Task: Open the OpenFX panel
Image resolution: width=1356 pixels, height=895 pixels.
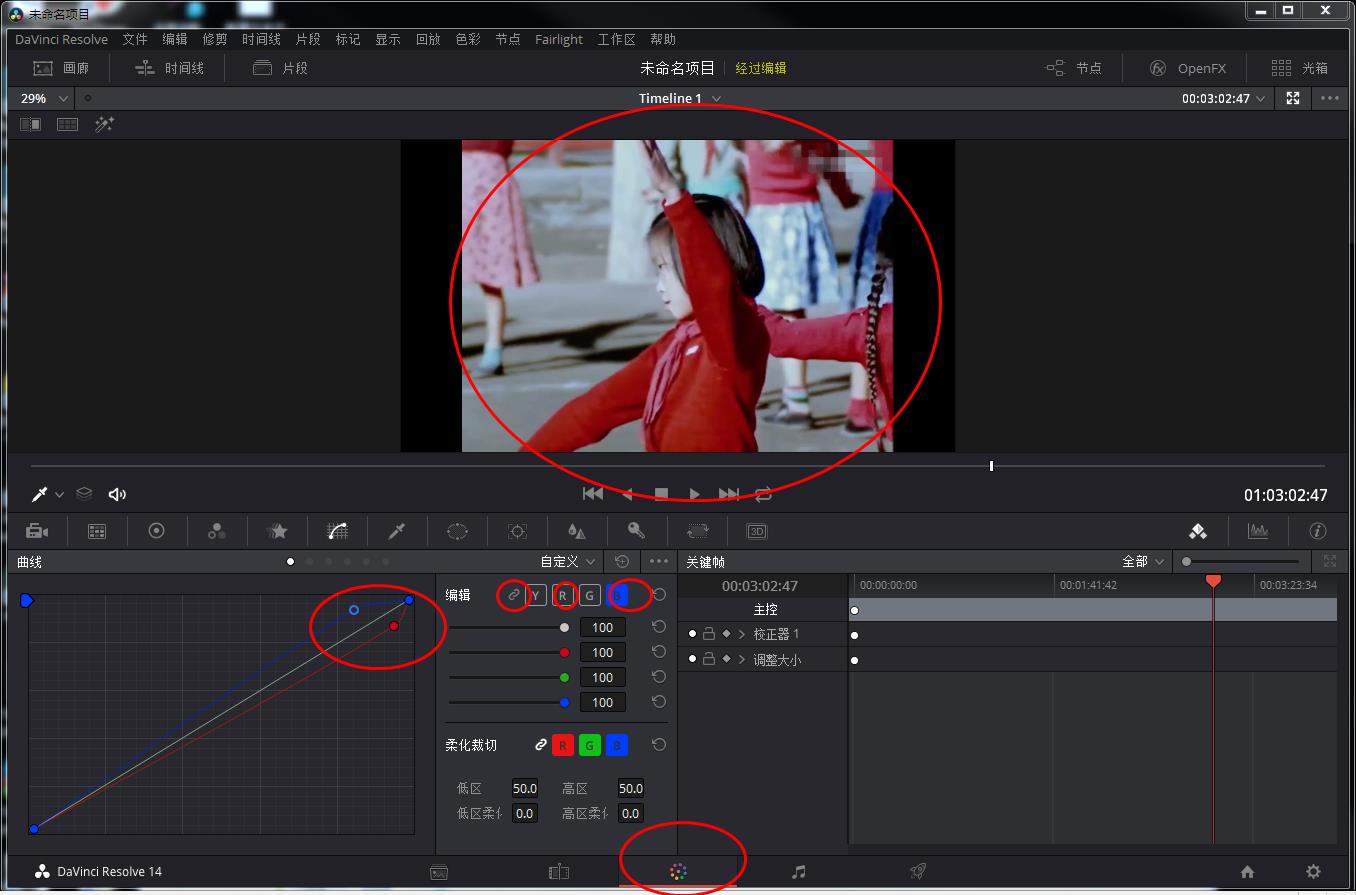Action: 1187,68
